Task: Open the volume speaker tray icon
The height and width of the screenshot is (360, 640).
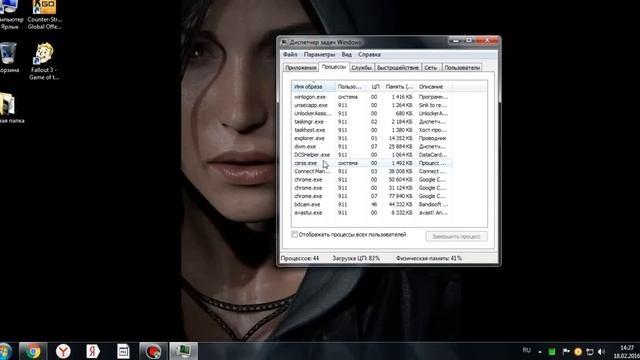Action: tap(602, 351)
